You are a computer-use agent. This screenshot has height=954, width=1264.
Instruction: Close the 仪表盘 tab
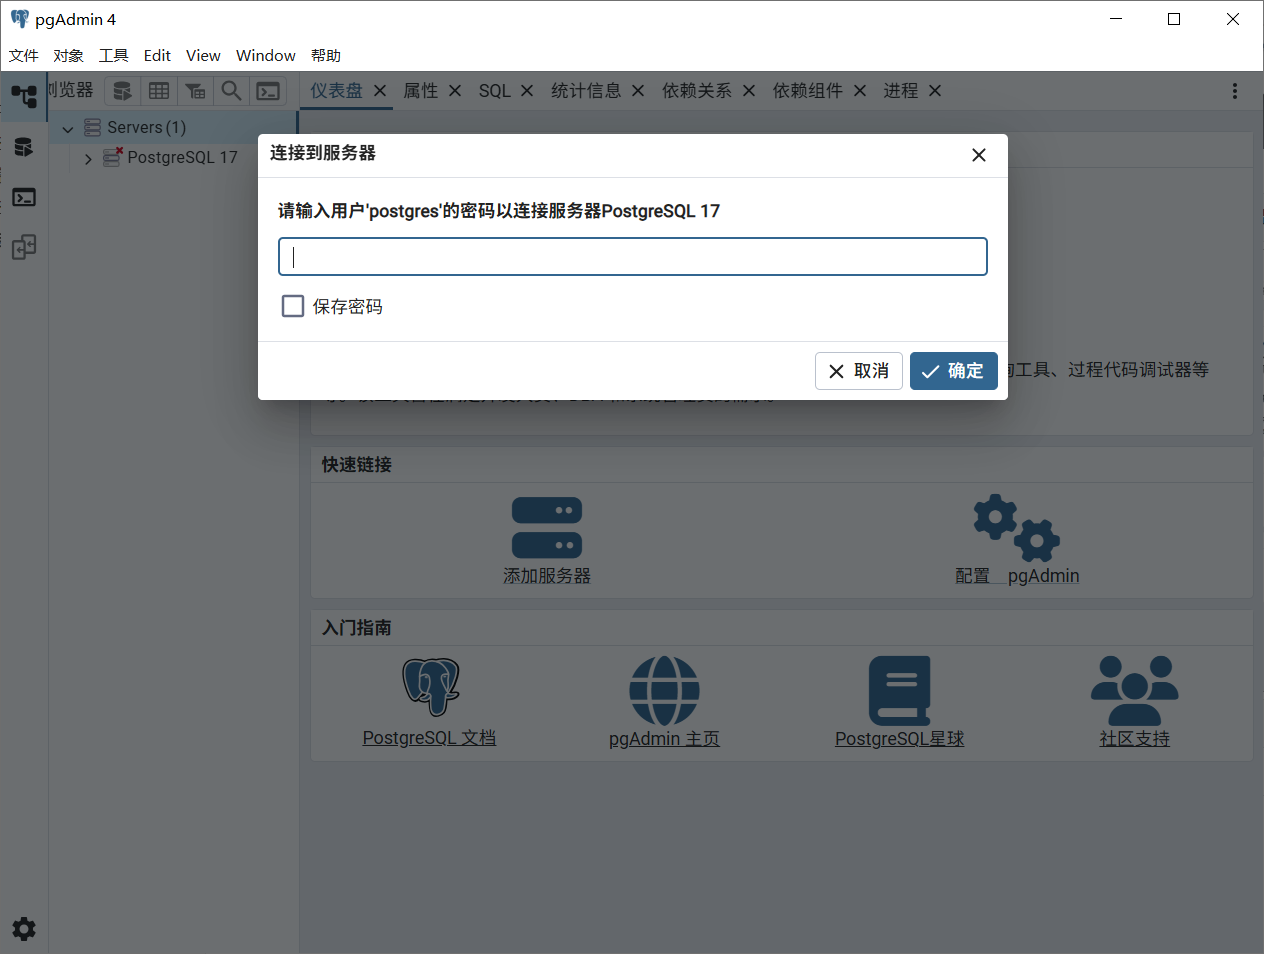click(x=380, y=91)
